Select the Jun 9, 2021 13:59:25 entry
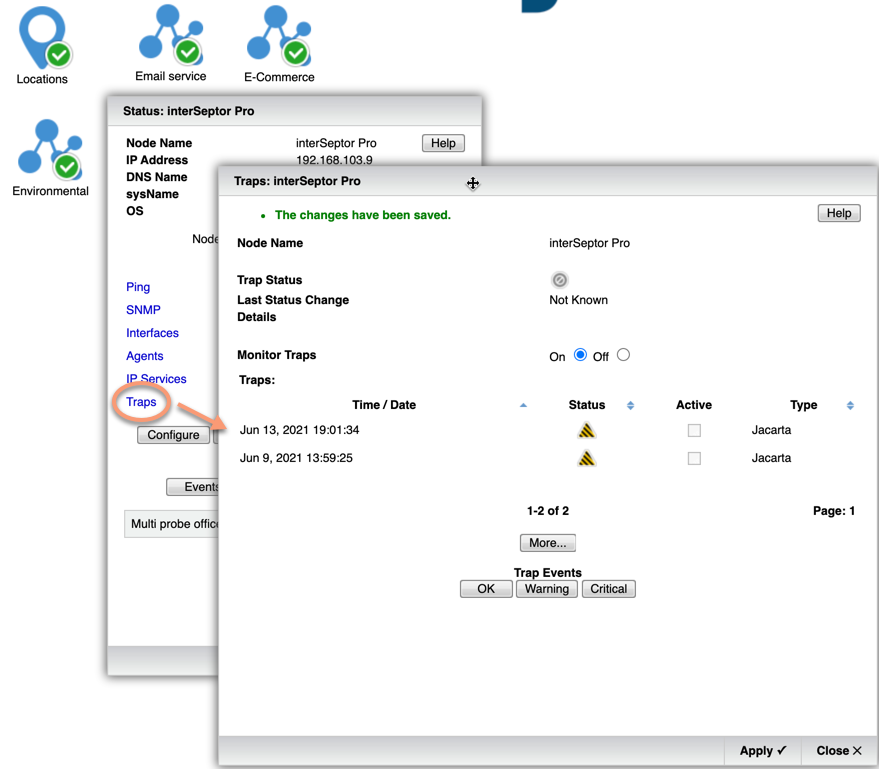This screenshot has height=769, width=879. [296, 458]
